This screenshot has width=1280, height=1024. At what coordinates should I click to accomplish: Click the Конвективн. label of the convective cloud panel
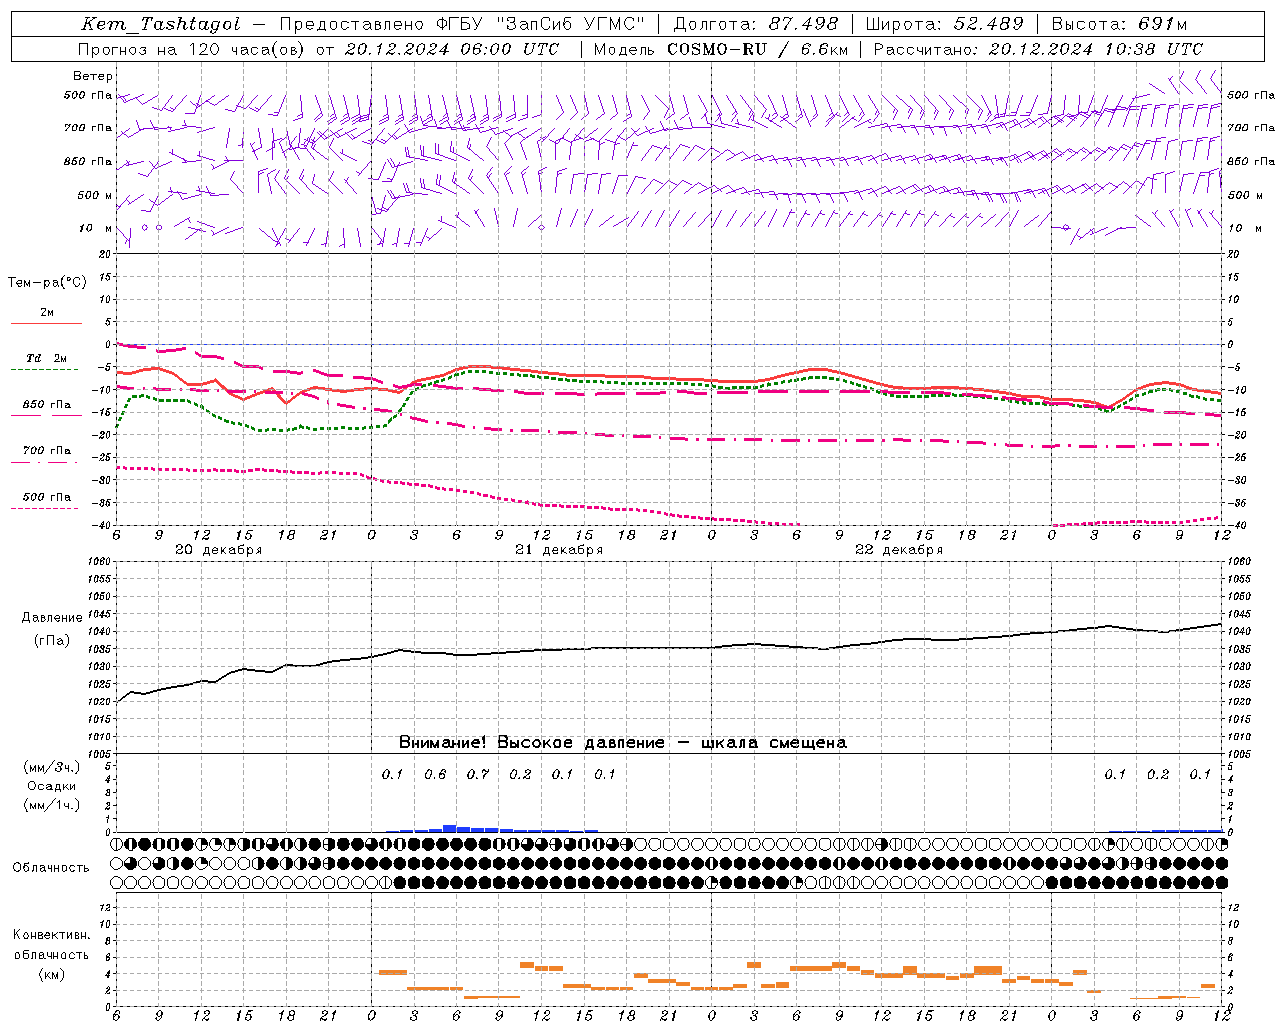click(51, 935)
